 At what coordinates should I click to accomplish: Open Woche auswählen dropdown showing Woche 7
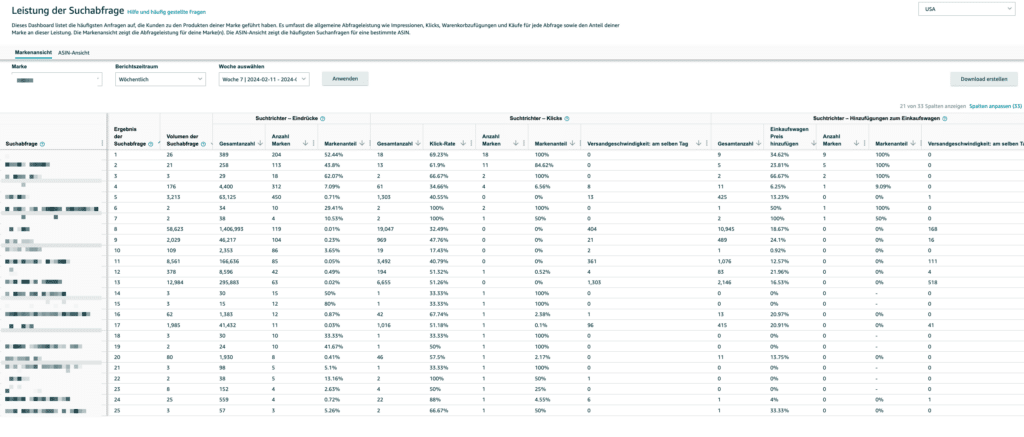point(264,79)
